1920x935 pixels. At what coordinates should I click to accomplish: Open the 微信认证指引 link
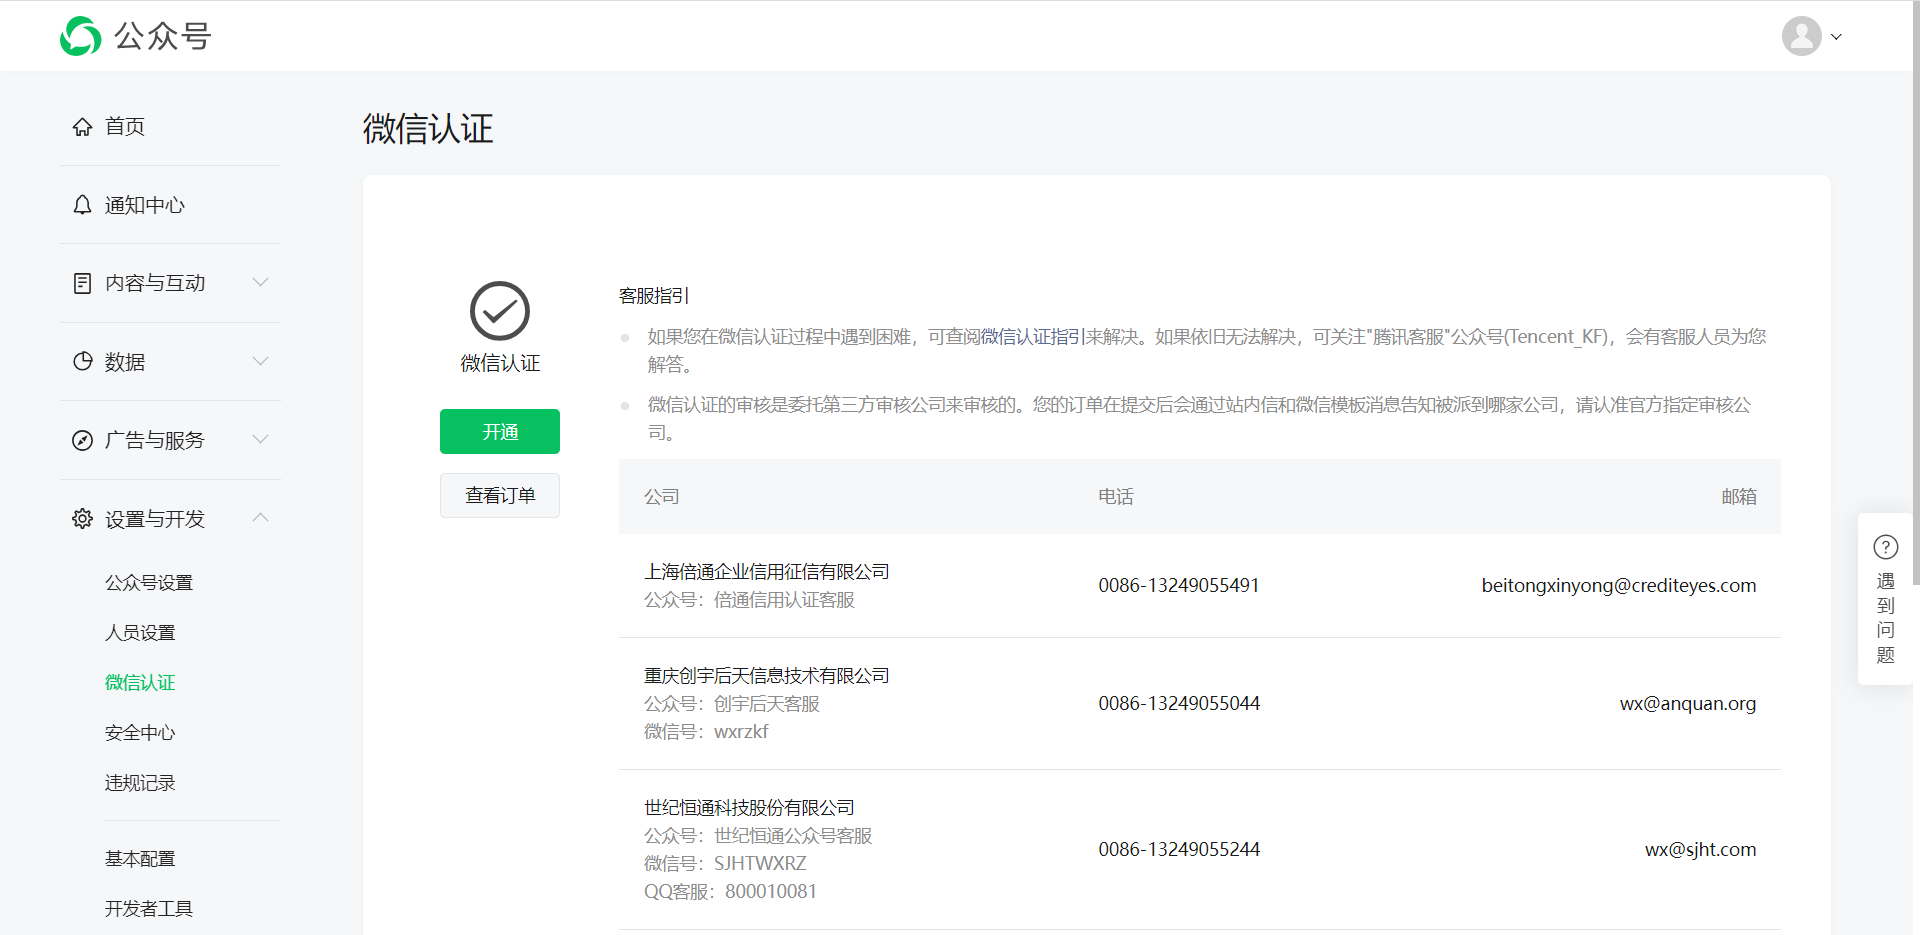point(1032,337)
